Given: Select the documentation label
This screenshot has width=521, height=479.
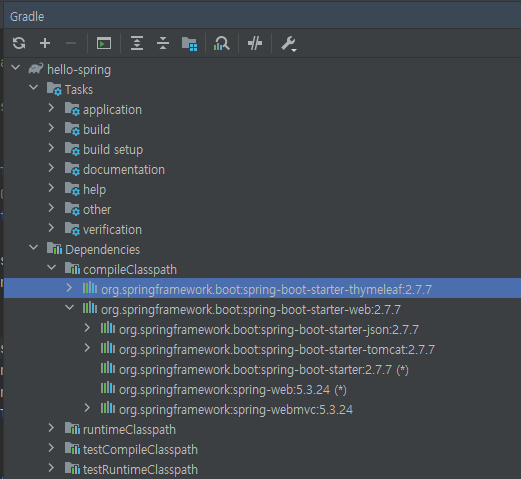Looking at the screenshot, I should point(124,170).
